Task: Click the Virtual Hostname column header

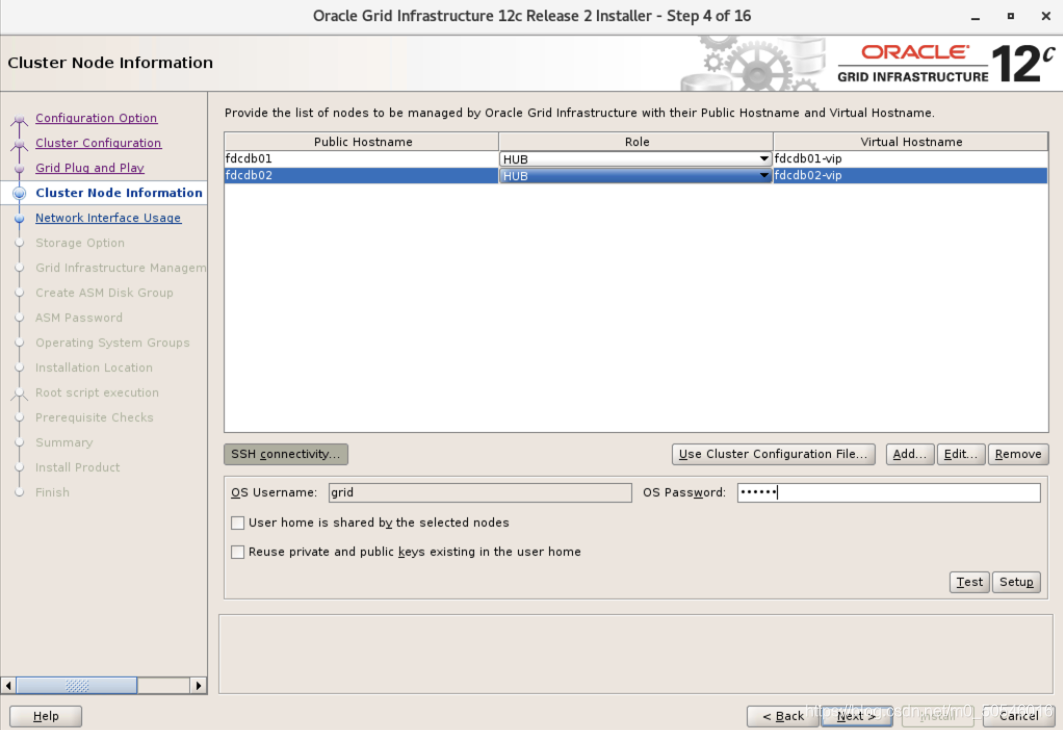Action: pyautogui.click(x=911, y=142)
